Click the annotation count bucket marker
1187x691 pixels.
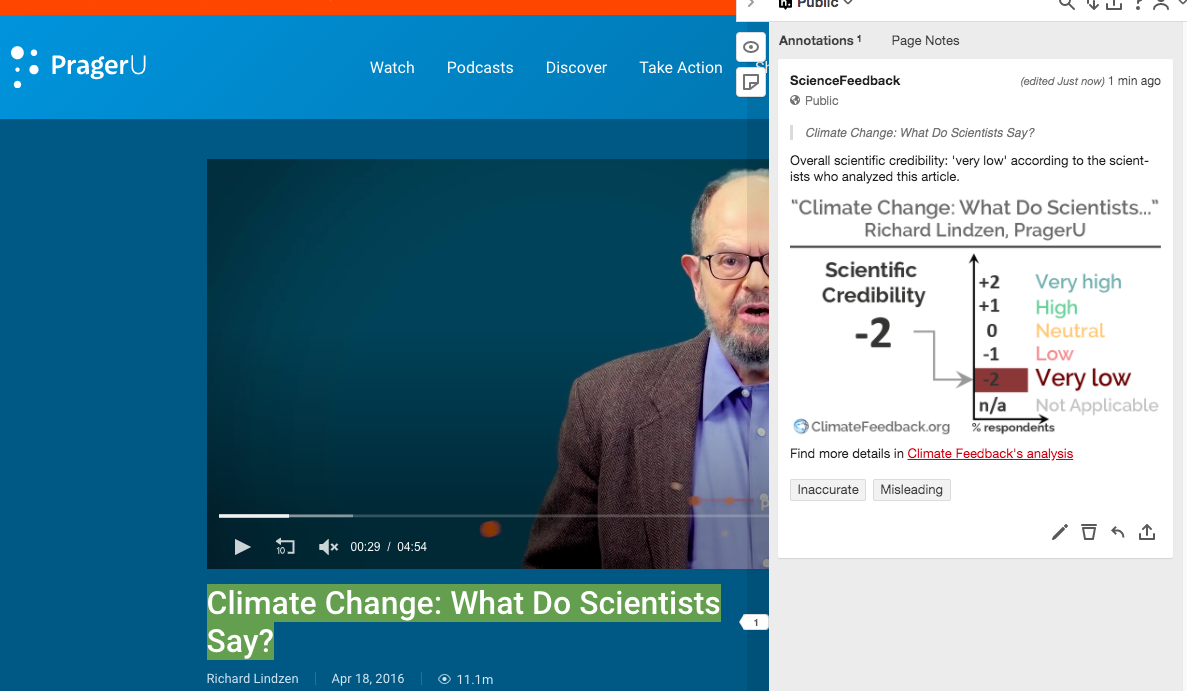pos(754,622)
